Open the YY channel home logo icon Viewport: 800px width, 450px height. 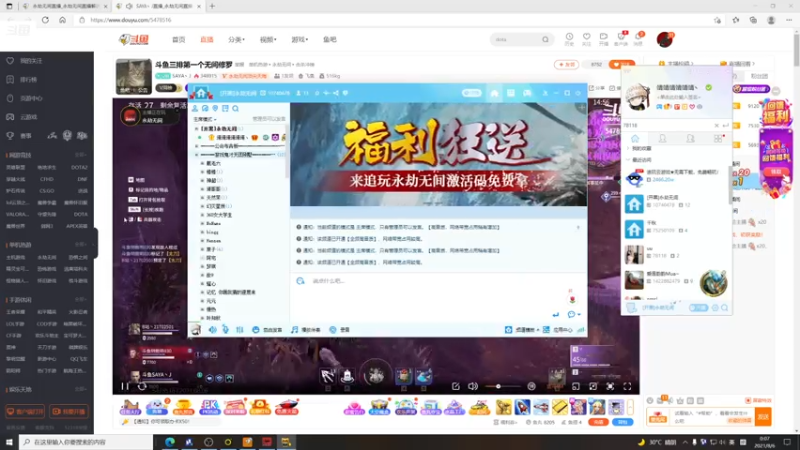(201, 93)
